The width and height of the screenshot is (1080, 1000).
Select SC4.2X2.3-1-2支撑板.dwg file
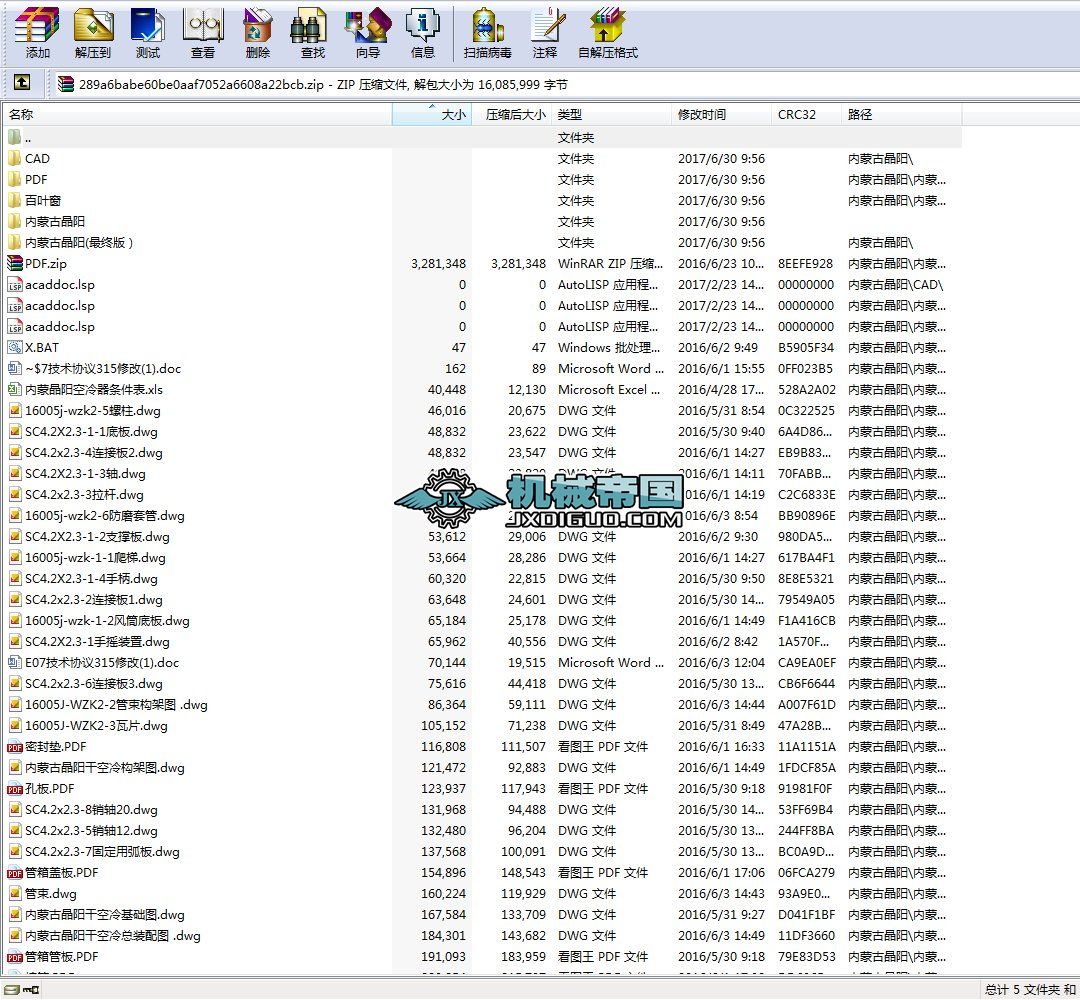pos(482,537)
